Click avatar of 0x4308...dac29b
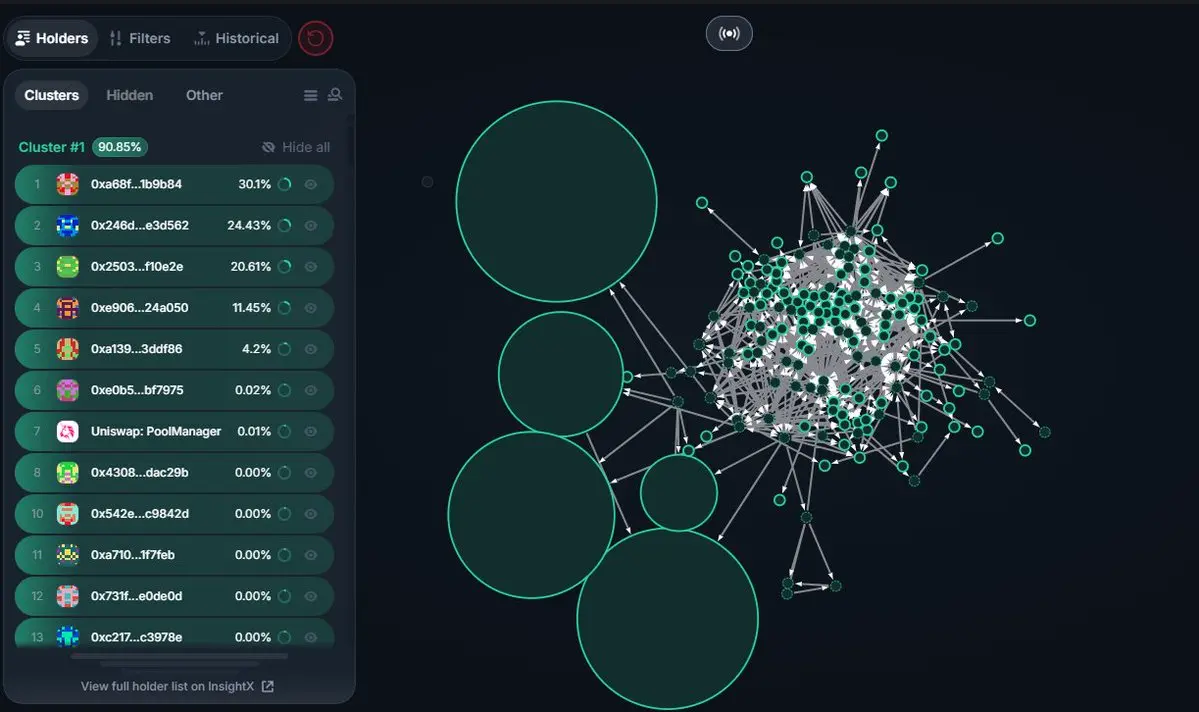 click(67, 473)
